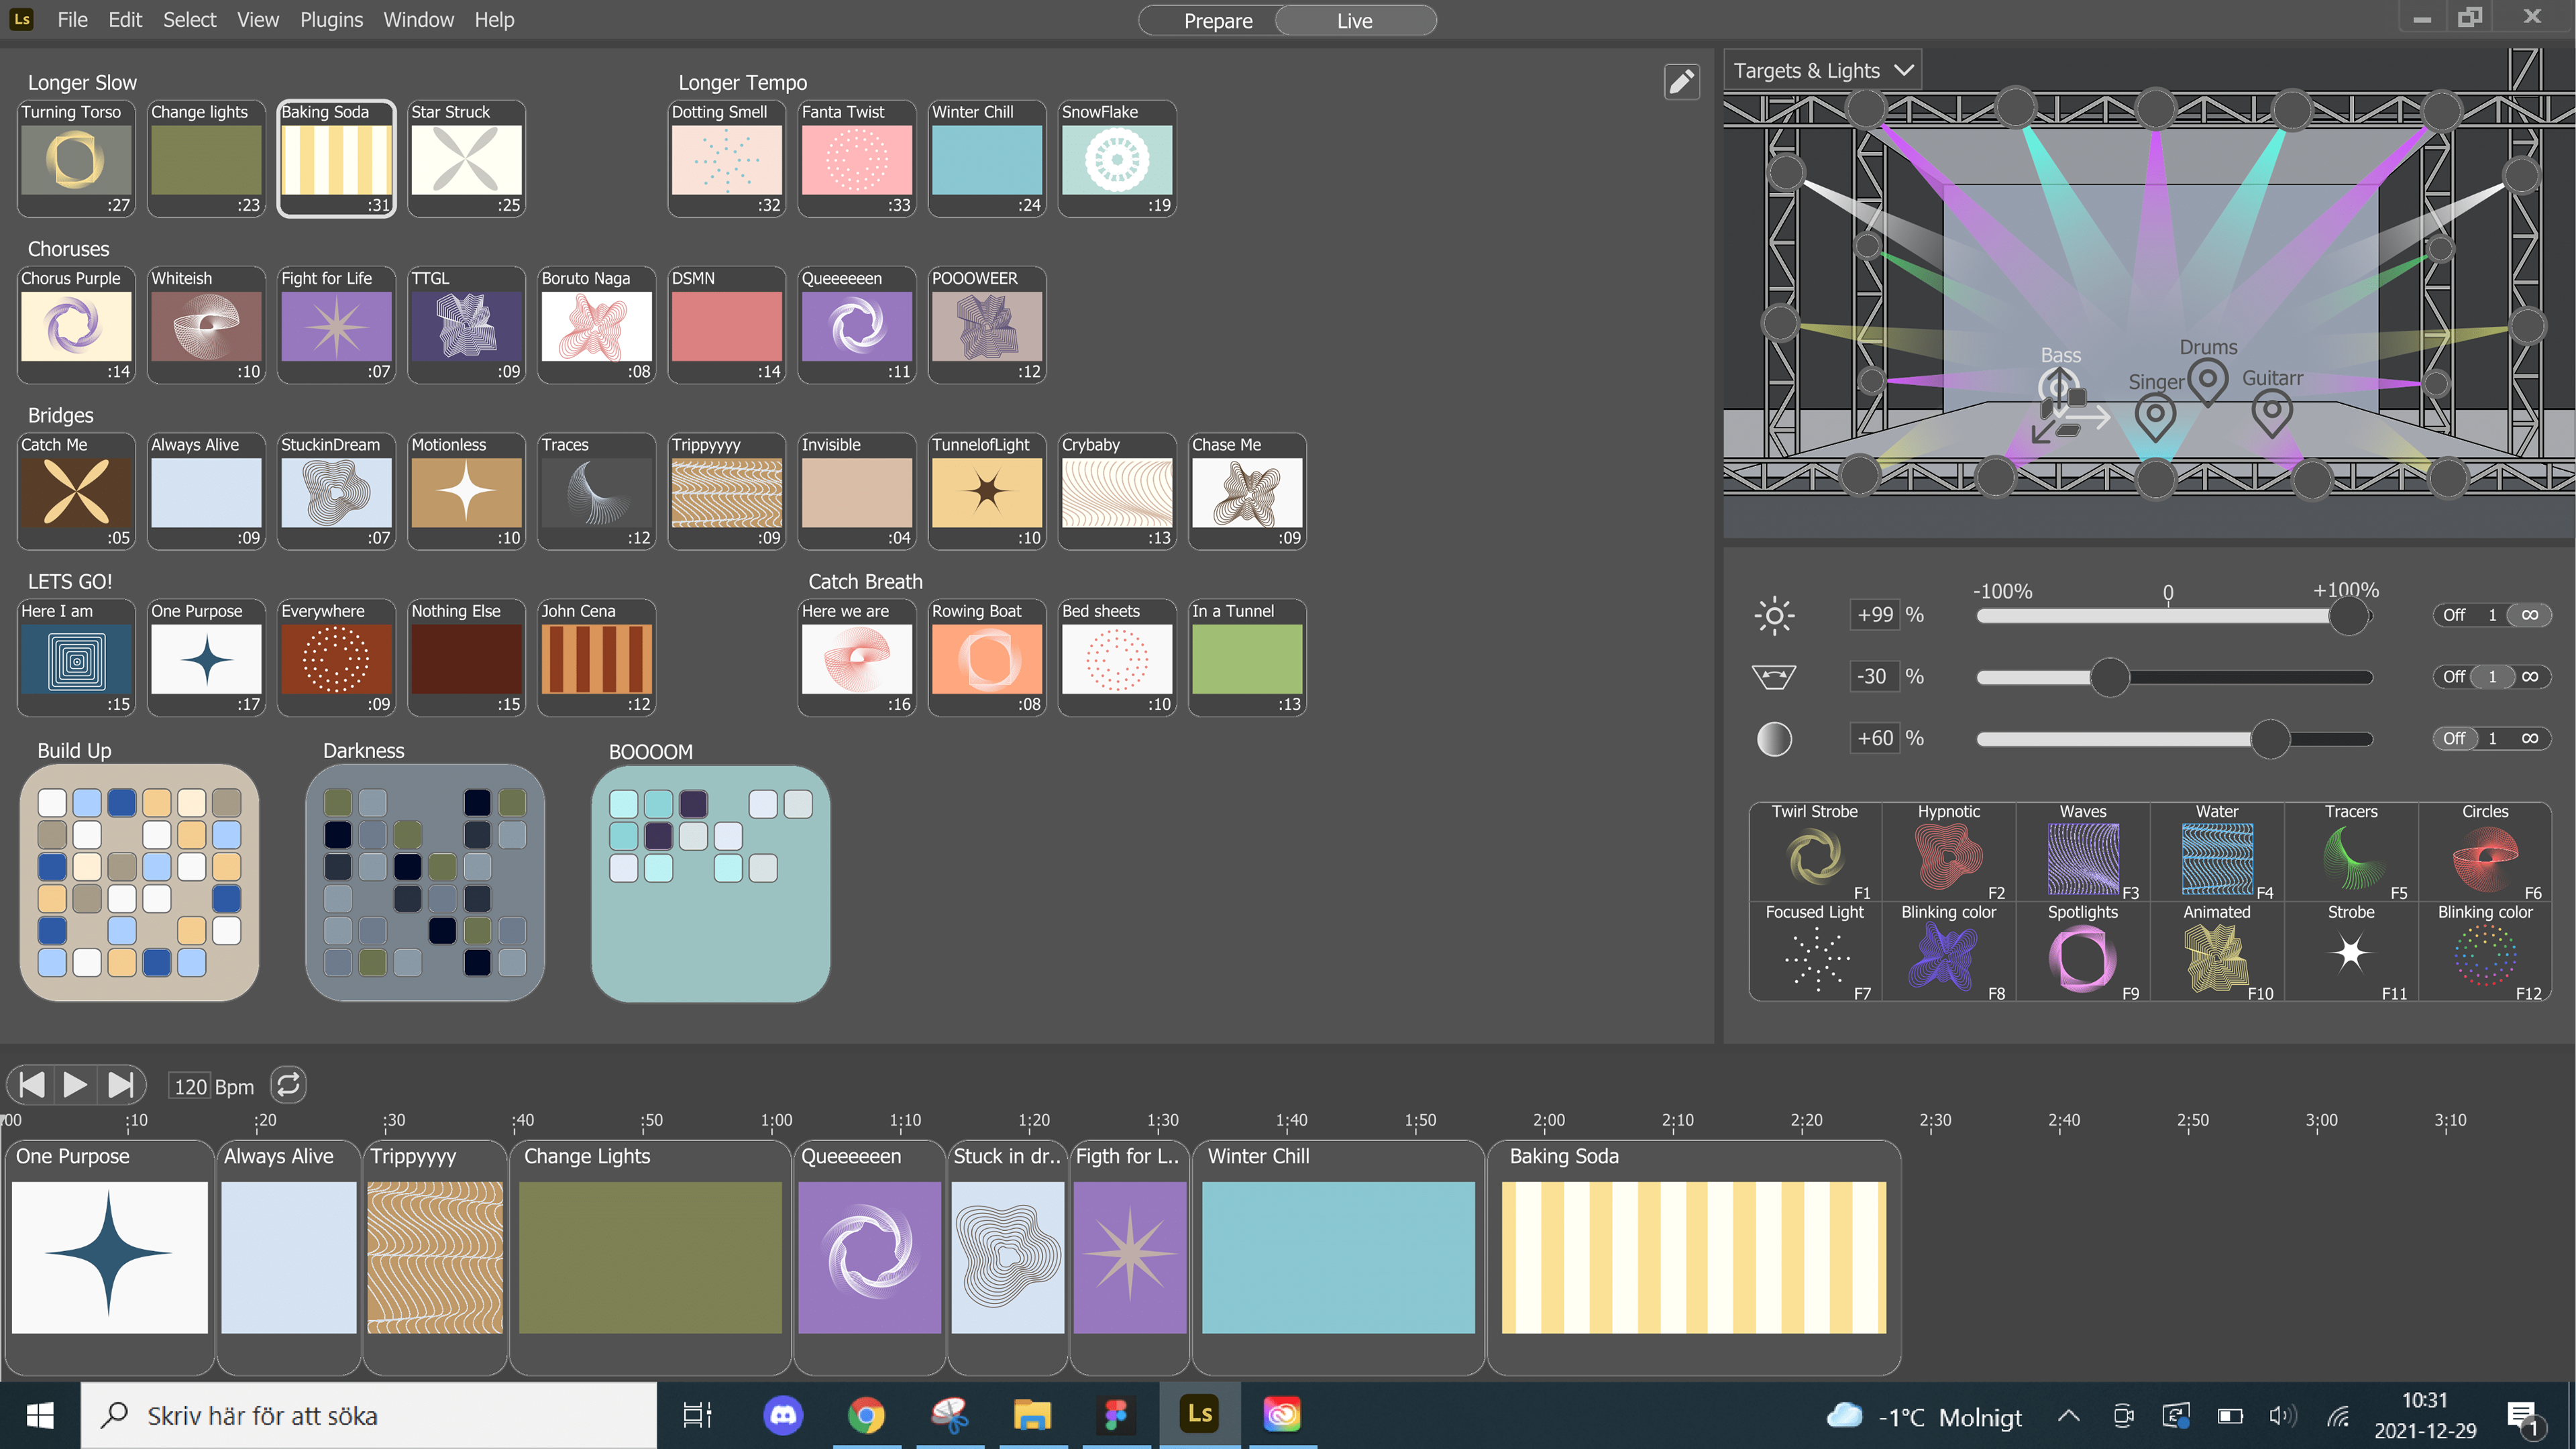Click the brightness sun icon
The image size is (2576, 1449).
pyautogui.click(x=1774, y=615)
